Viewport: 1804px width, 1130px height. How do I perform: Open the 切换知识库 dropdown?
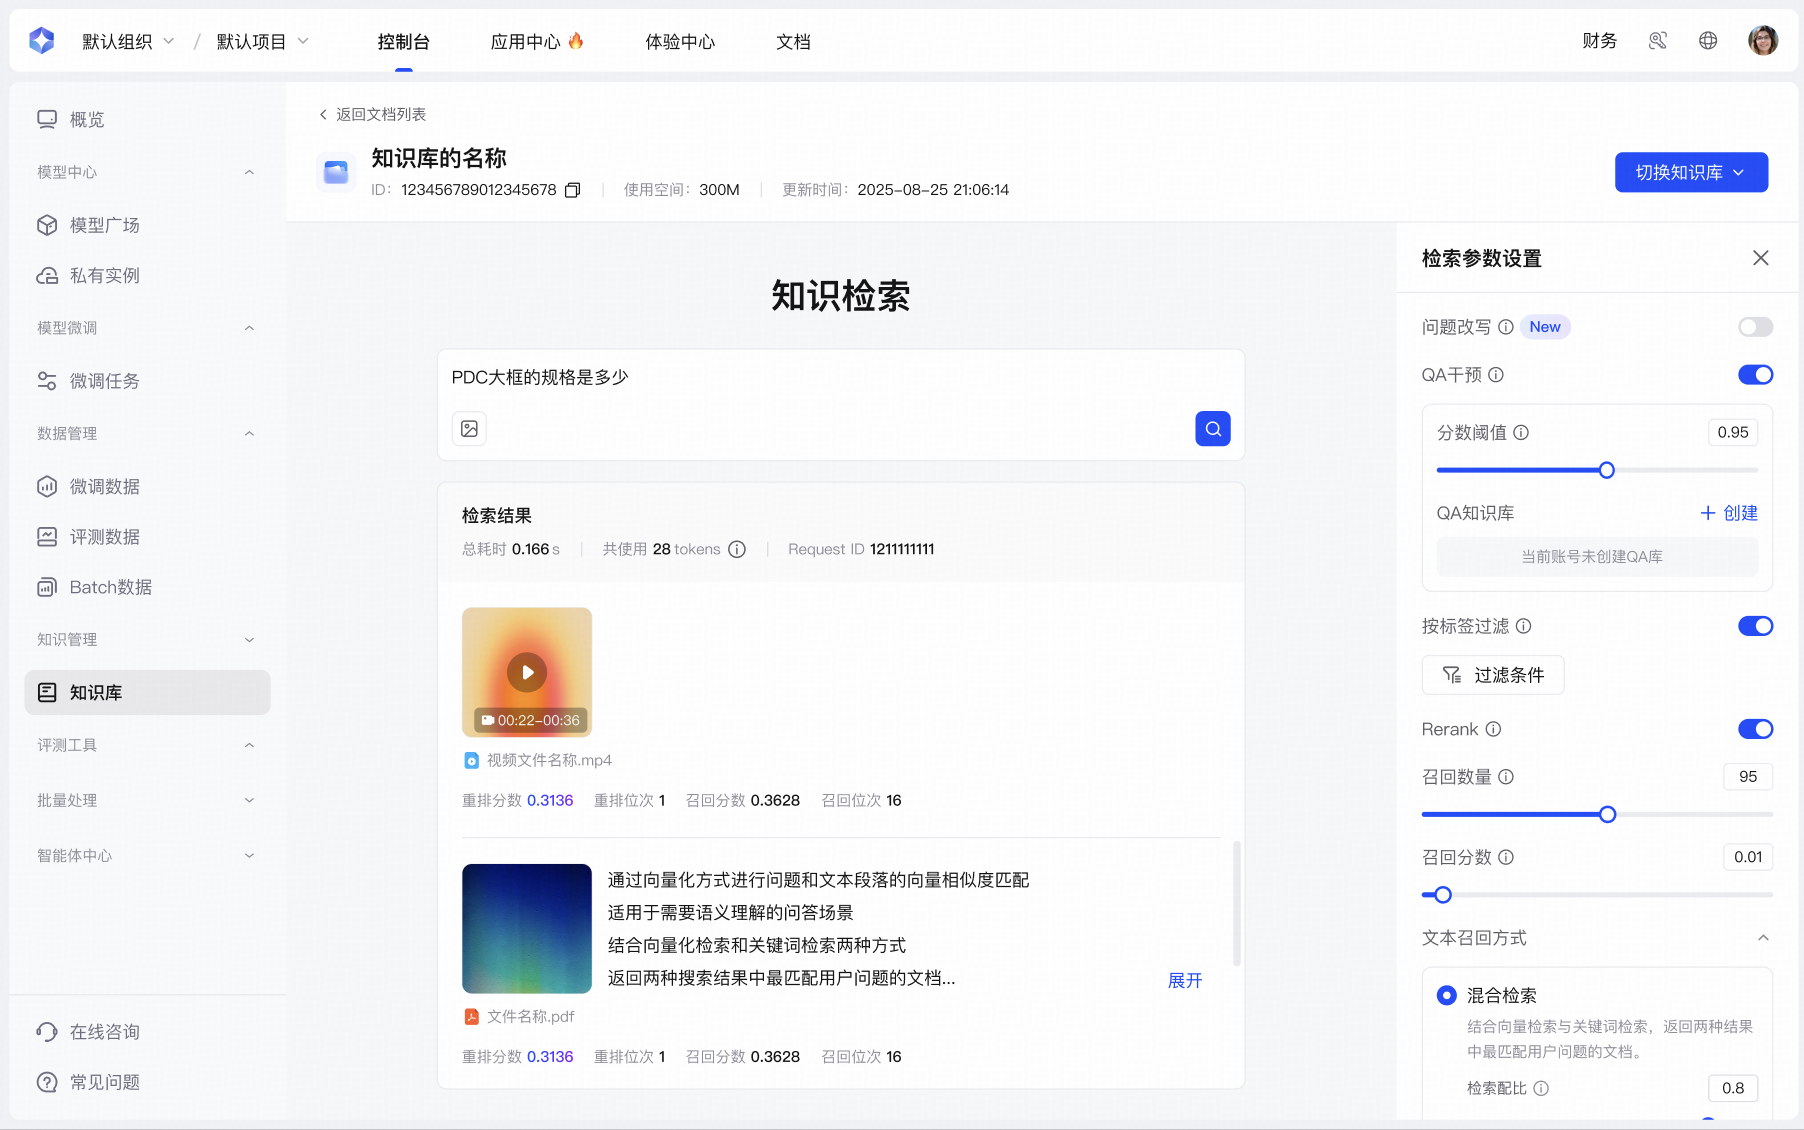[1691, 172]
